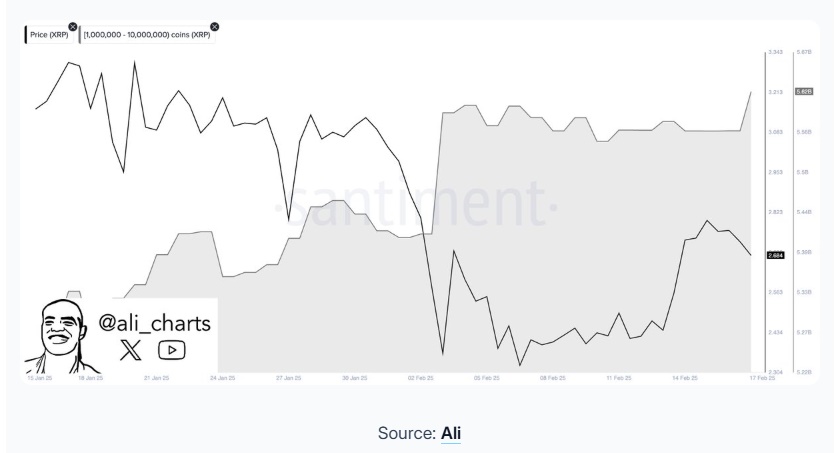The height and width of the screenshot is (453, 835).
Task: Click the 5.67B top axis label
Action: 804,52
